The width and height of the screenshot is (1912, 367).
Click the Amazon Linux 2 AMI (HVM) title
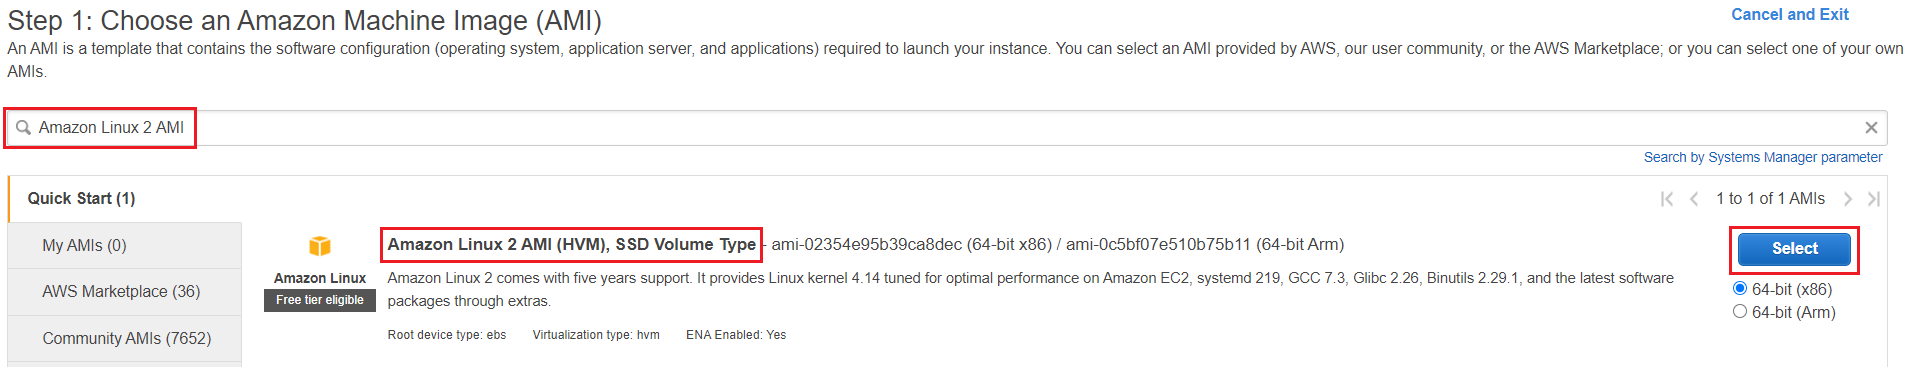(572, 244)
